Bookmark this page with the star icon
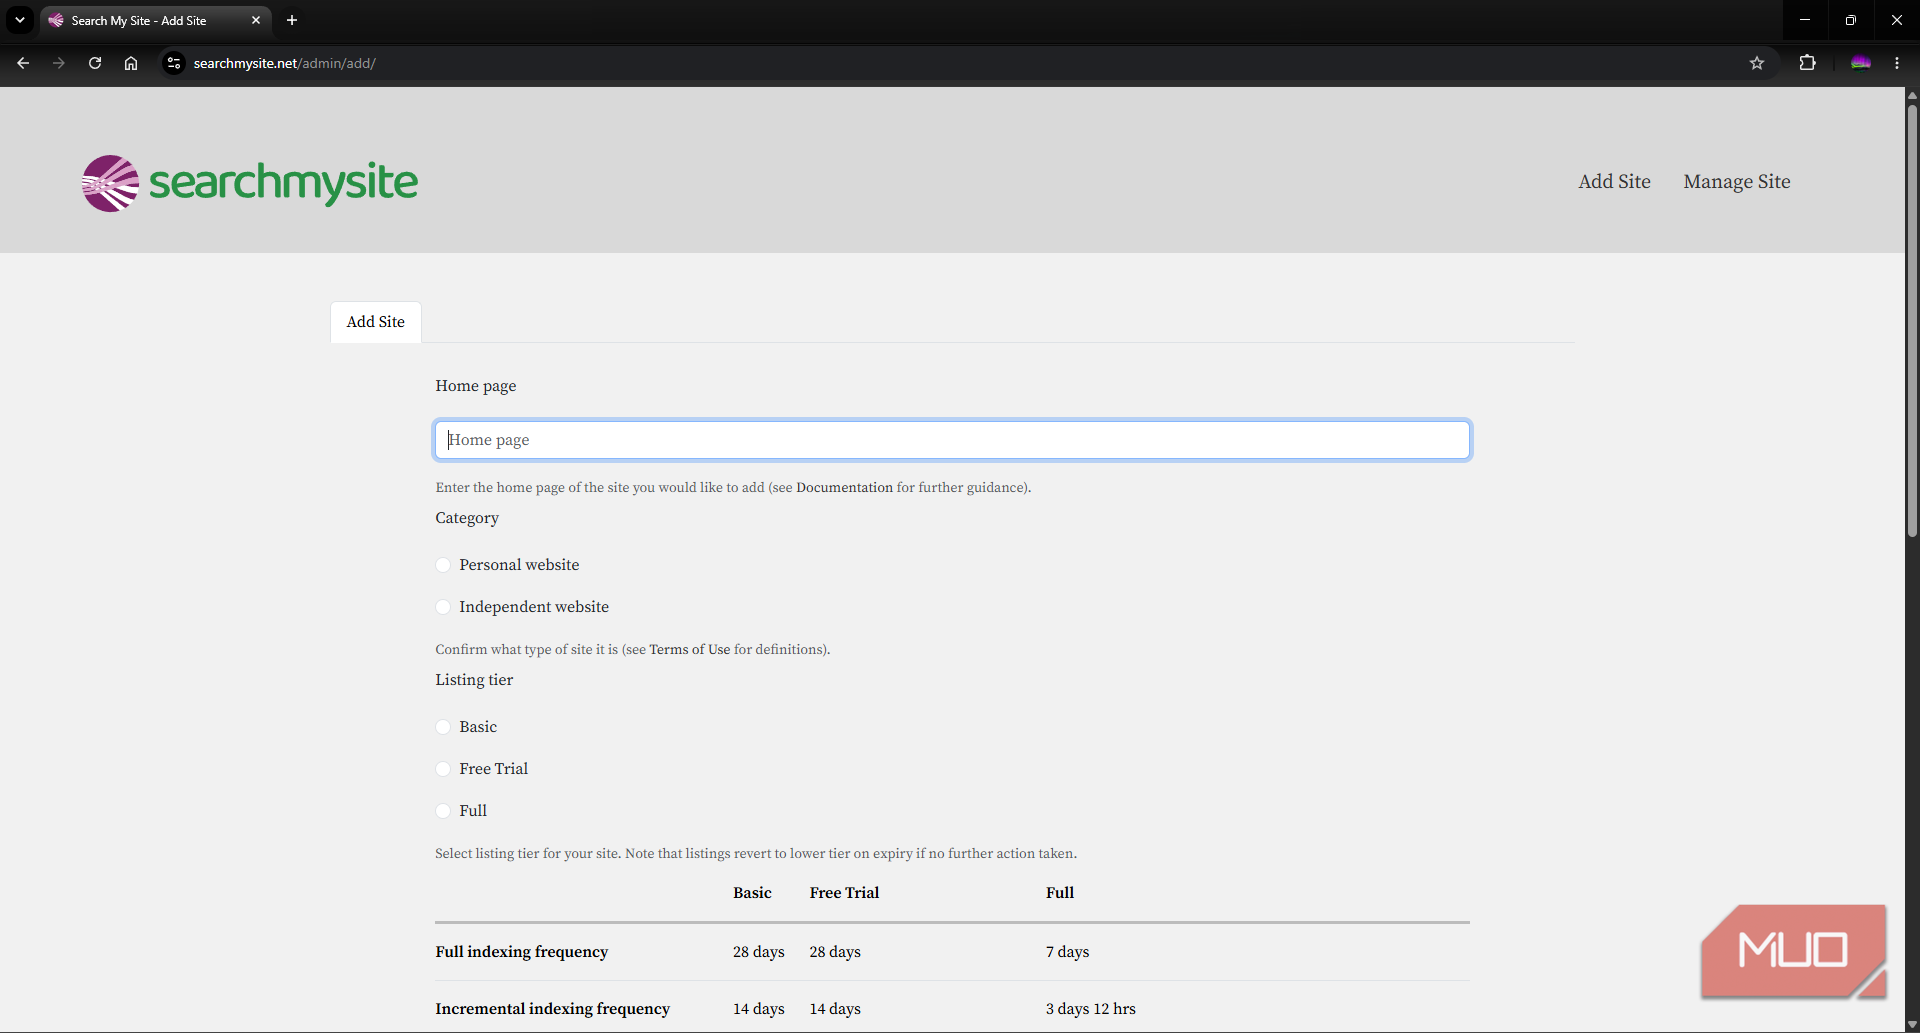Image resolution: width=1920 pixels, height=1033 pixels. [x=1757, y=63]
